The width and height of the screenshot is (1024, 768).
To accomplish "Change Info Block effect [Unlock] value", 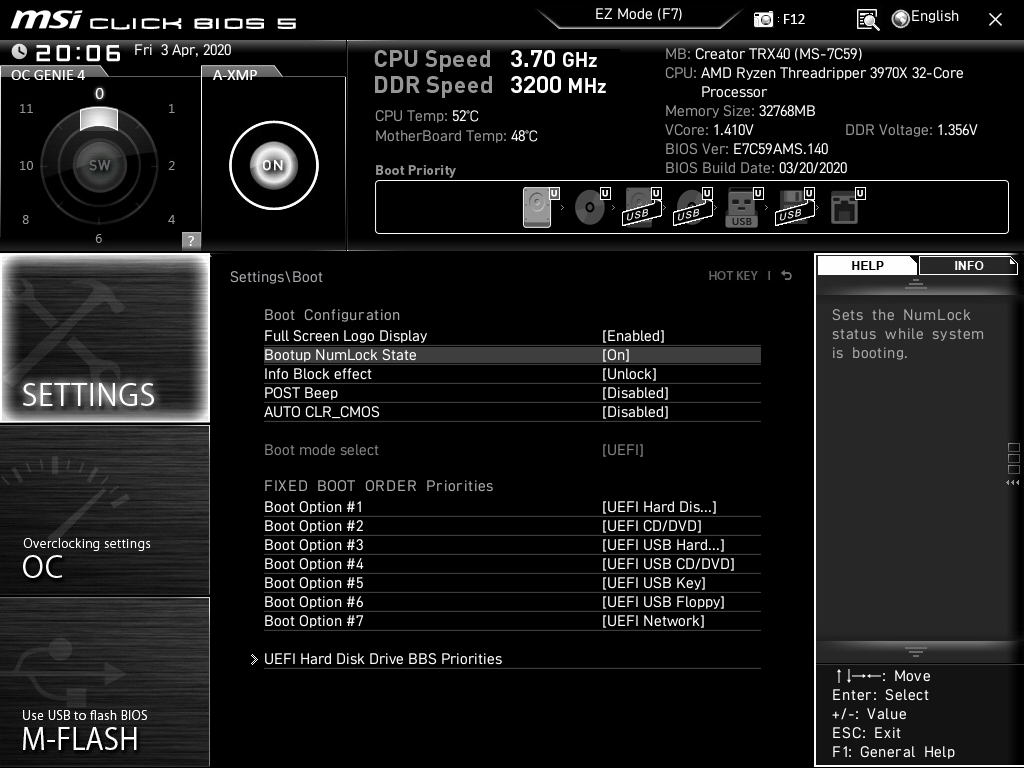I will coord(629,374).
